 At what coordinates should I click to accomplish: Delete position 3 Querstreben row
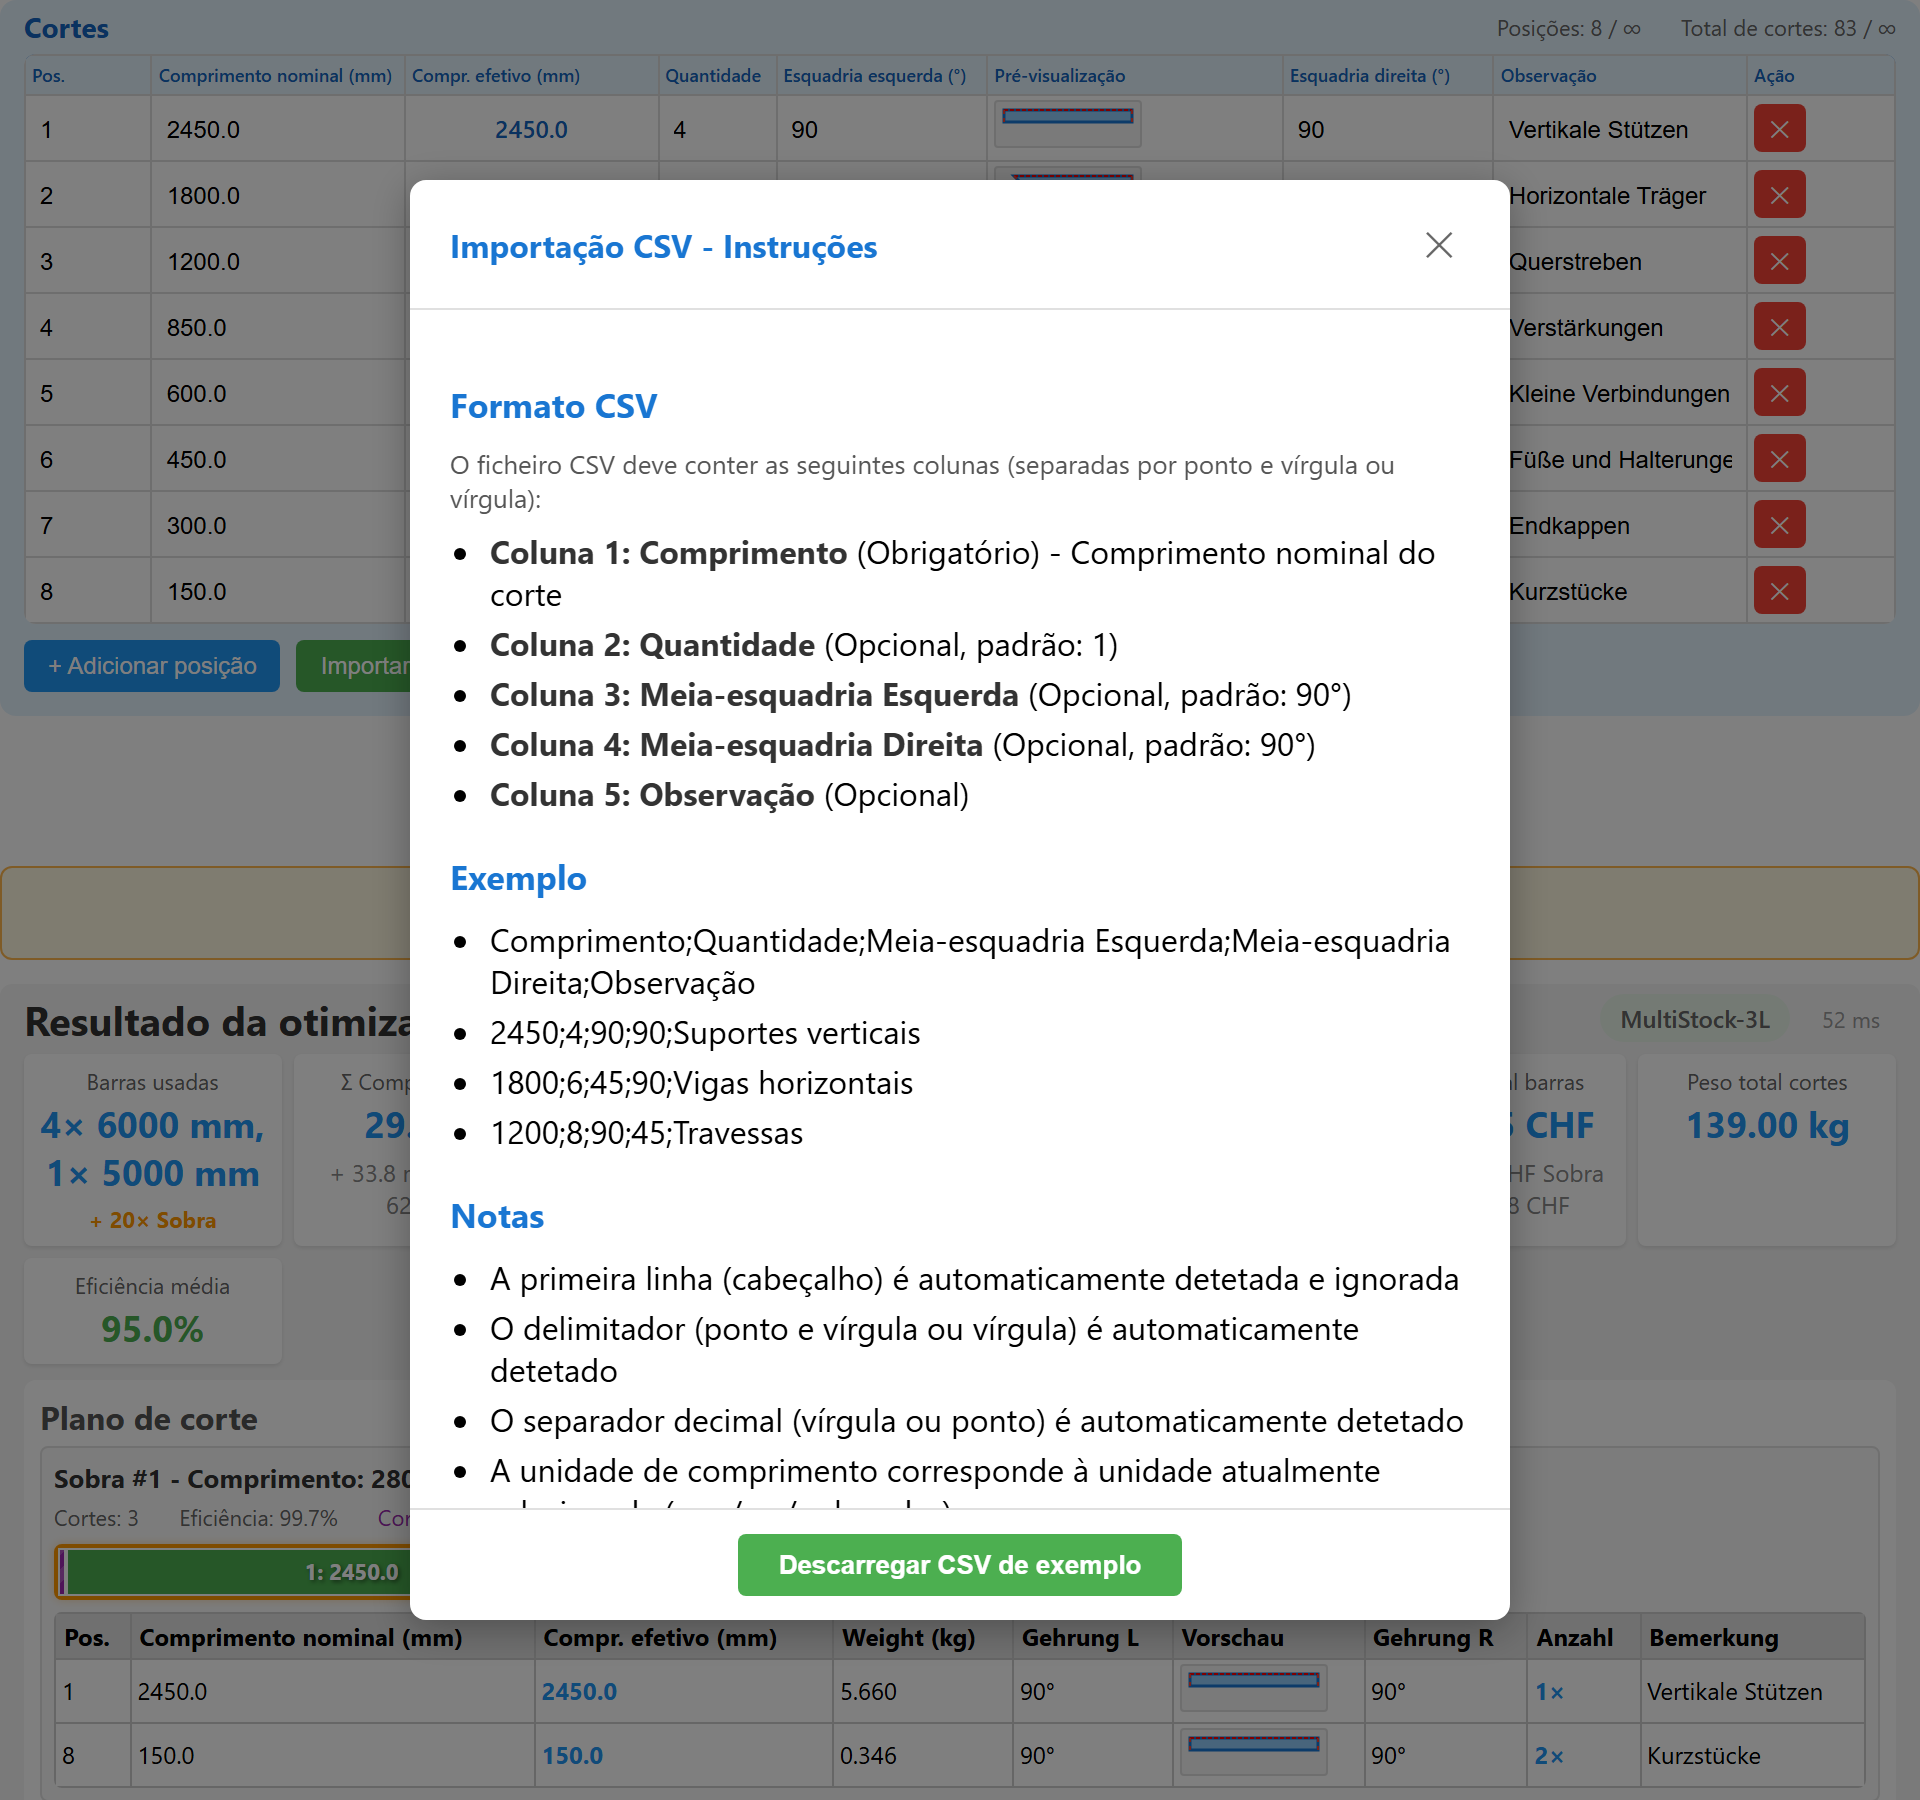coord(1779,261)
